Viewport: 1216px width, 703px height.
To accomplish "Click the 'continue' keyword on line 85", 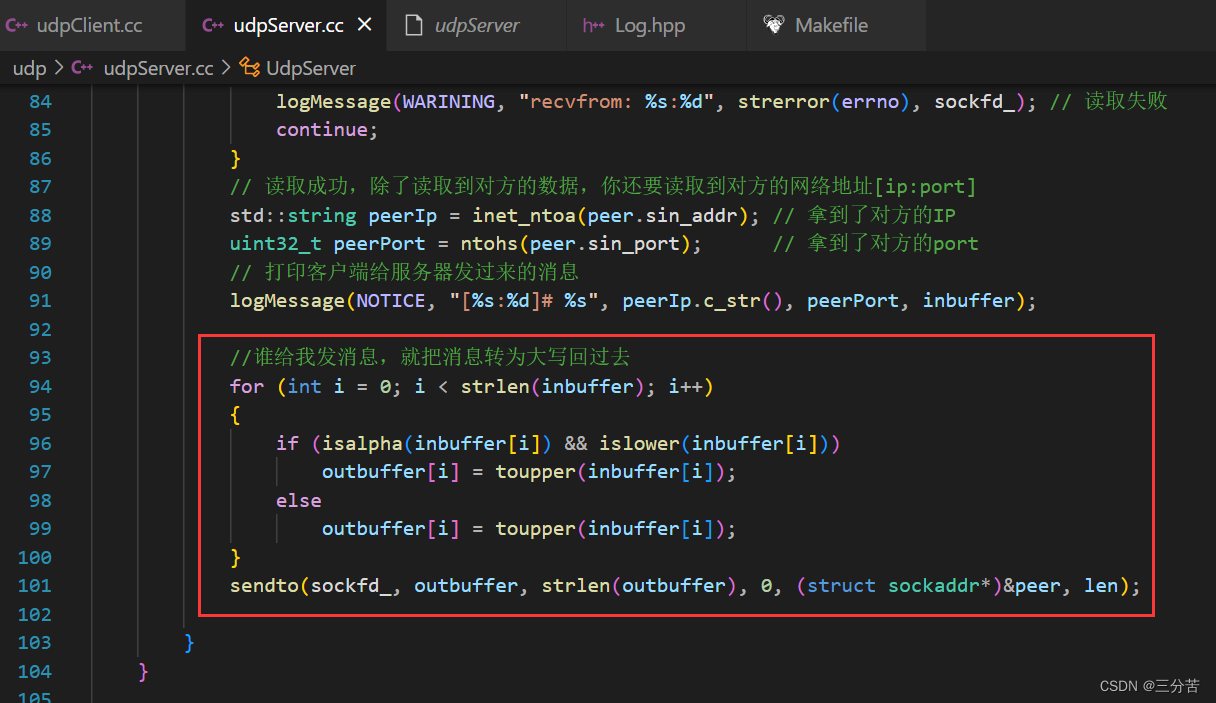I will (x=322, y=129).
